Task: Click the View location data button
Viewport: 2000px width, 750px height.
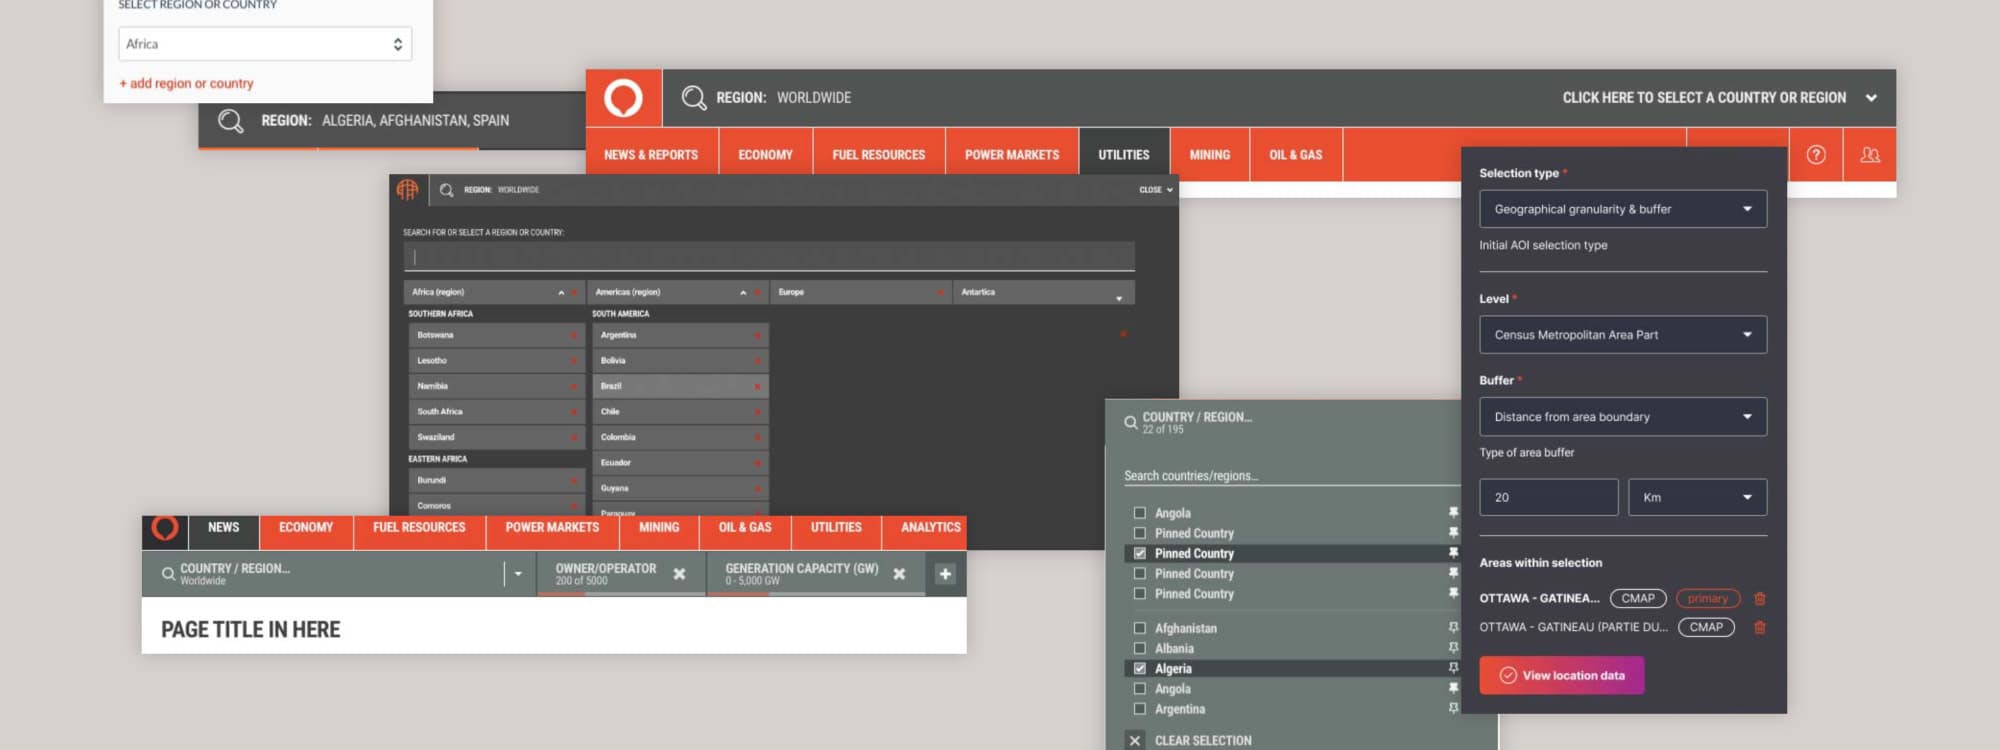Action: (x=1562, y=676)
